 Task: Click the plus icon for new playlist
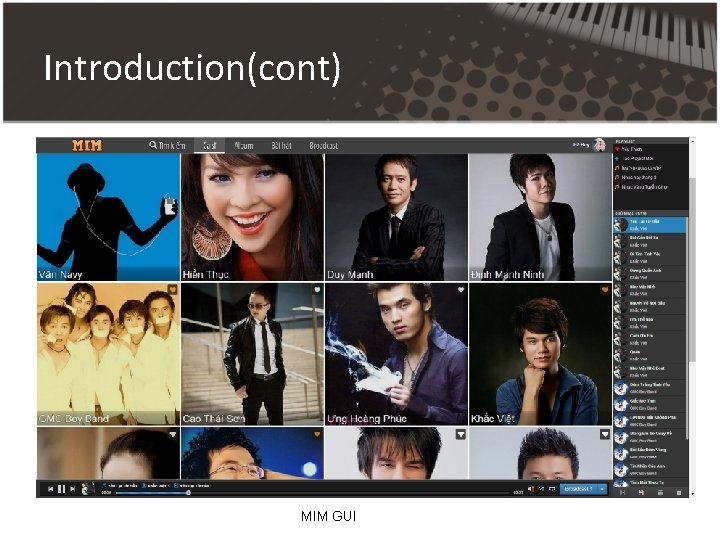pos(617,158)
